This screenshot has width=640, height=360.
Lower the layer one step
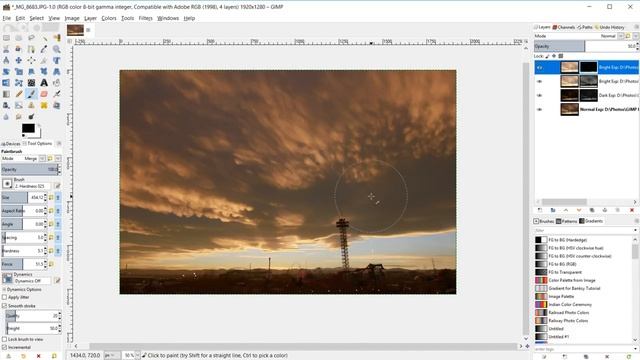click(579, 210)
